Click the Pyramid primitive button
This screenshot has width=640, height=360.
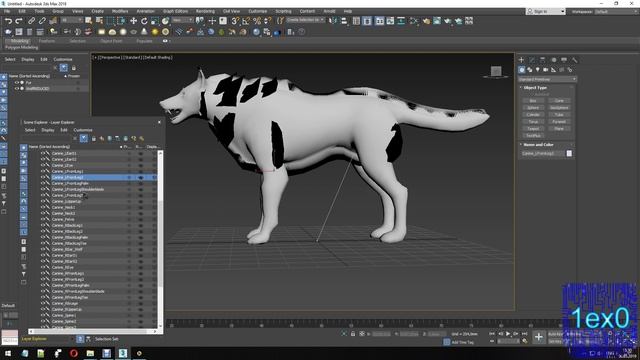(x=559, y=122)
